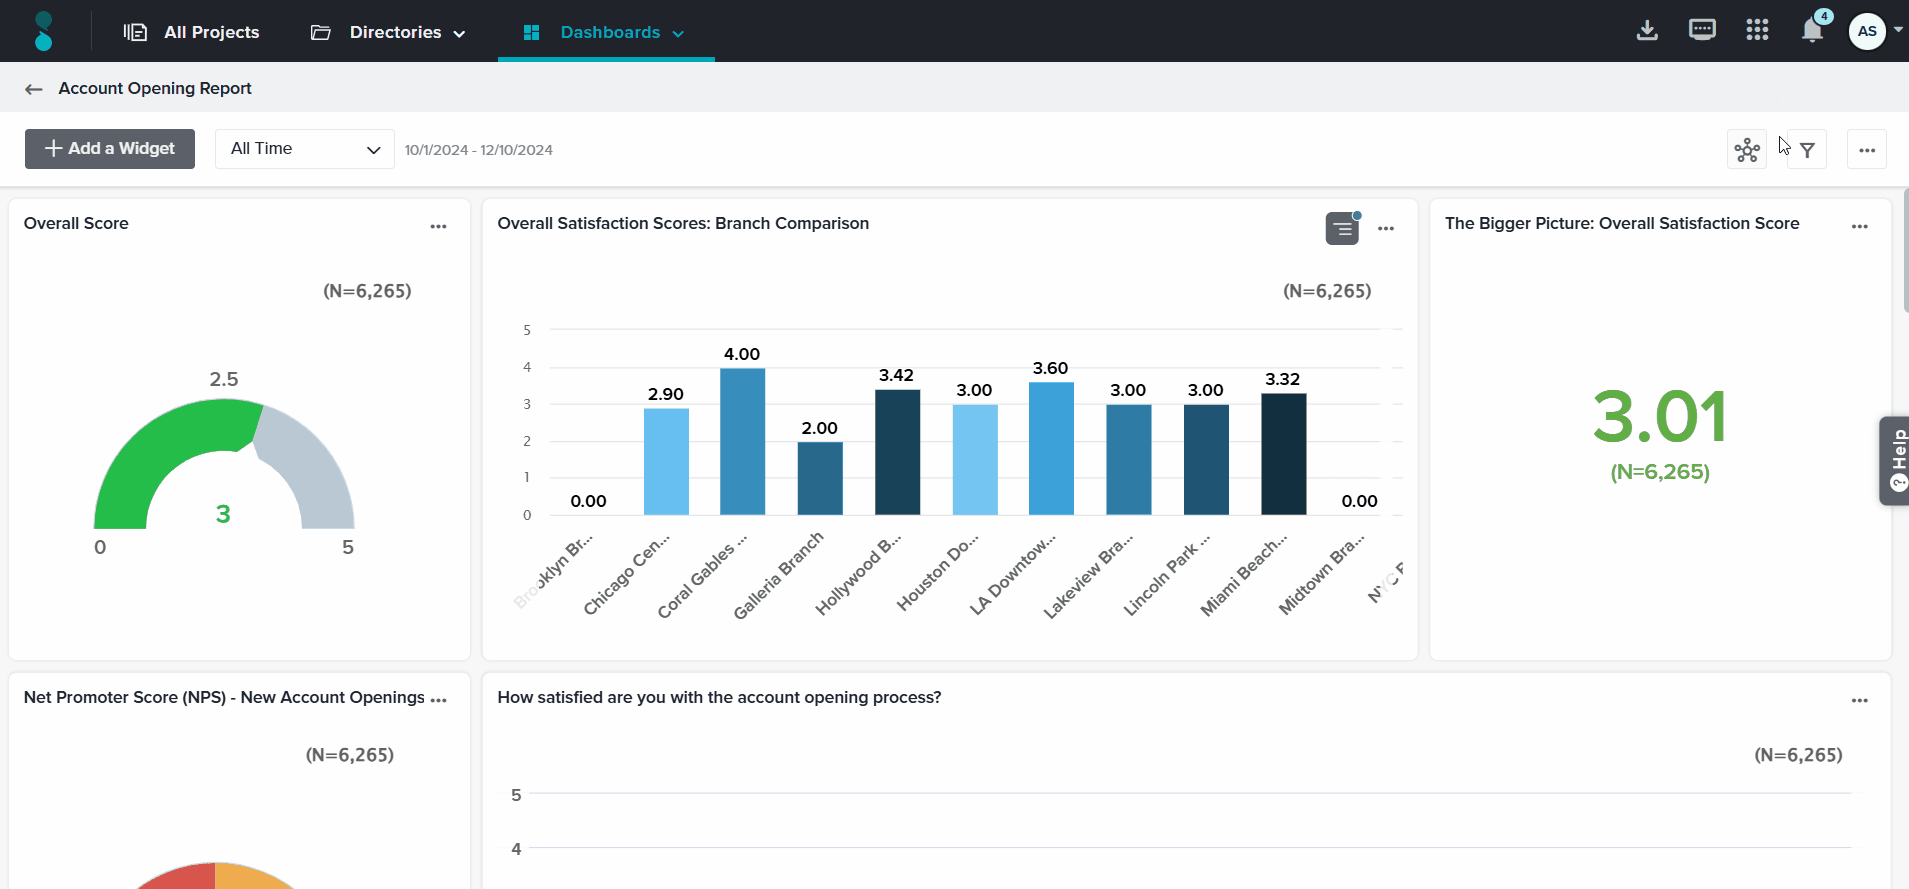The height and width of the screenshot is (889, 1909).
Task: Open the notifications bell
Action: coord(1812,31)
